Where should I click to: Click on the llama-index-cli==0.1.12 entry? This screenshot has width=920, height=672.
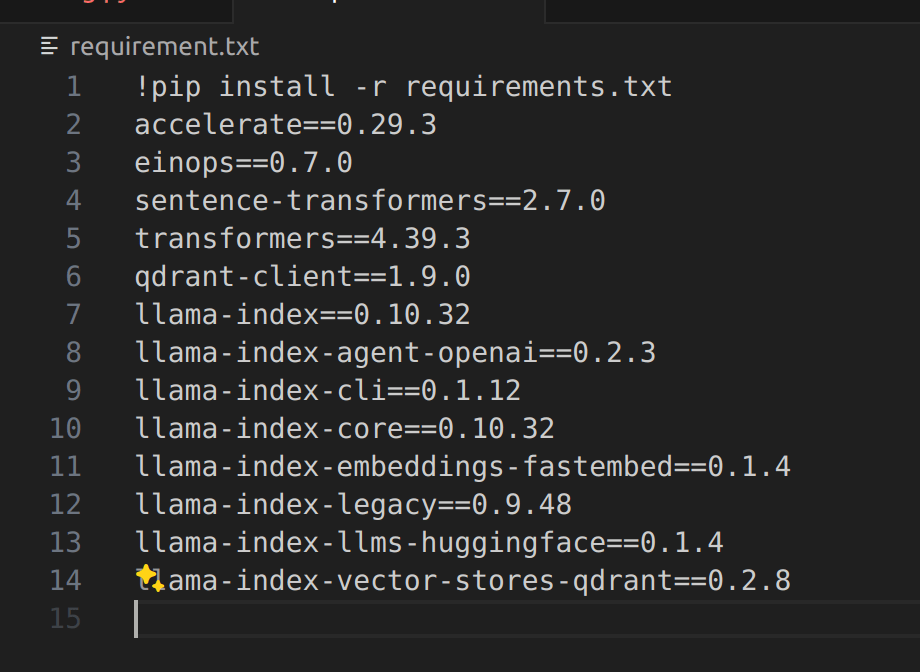tap(327, 391)
